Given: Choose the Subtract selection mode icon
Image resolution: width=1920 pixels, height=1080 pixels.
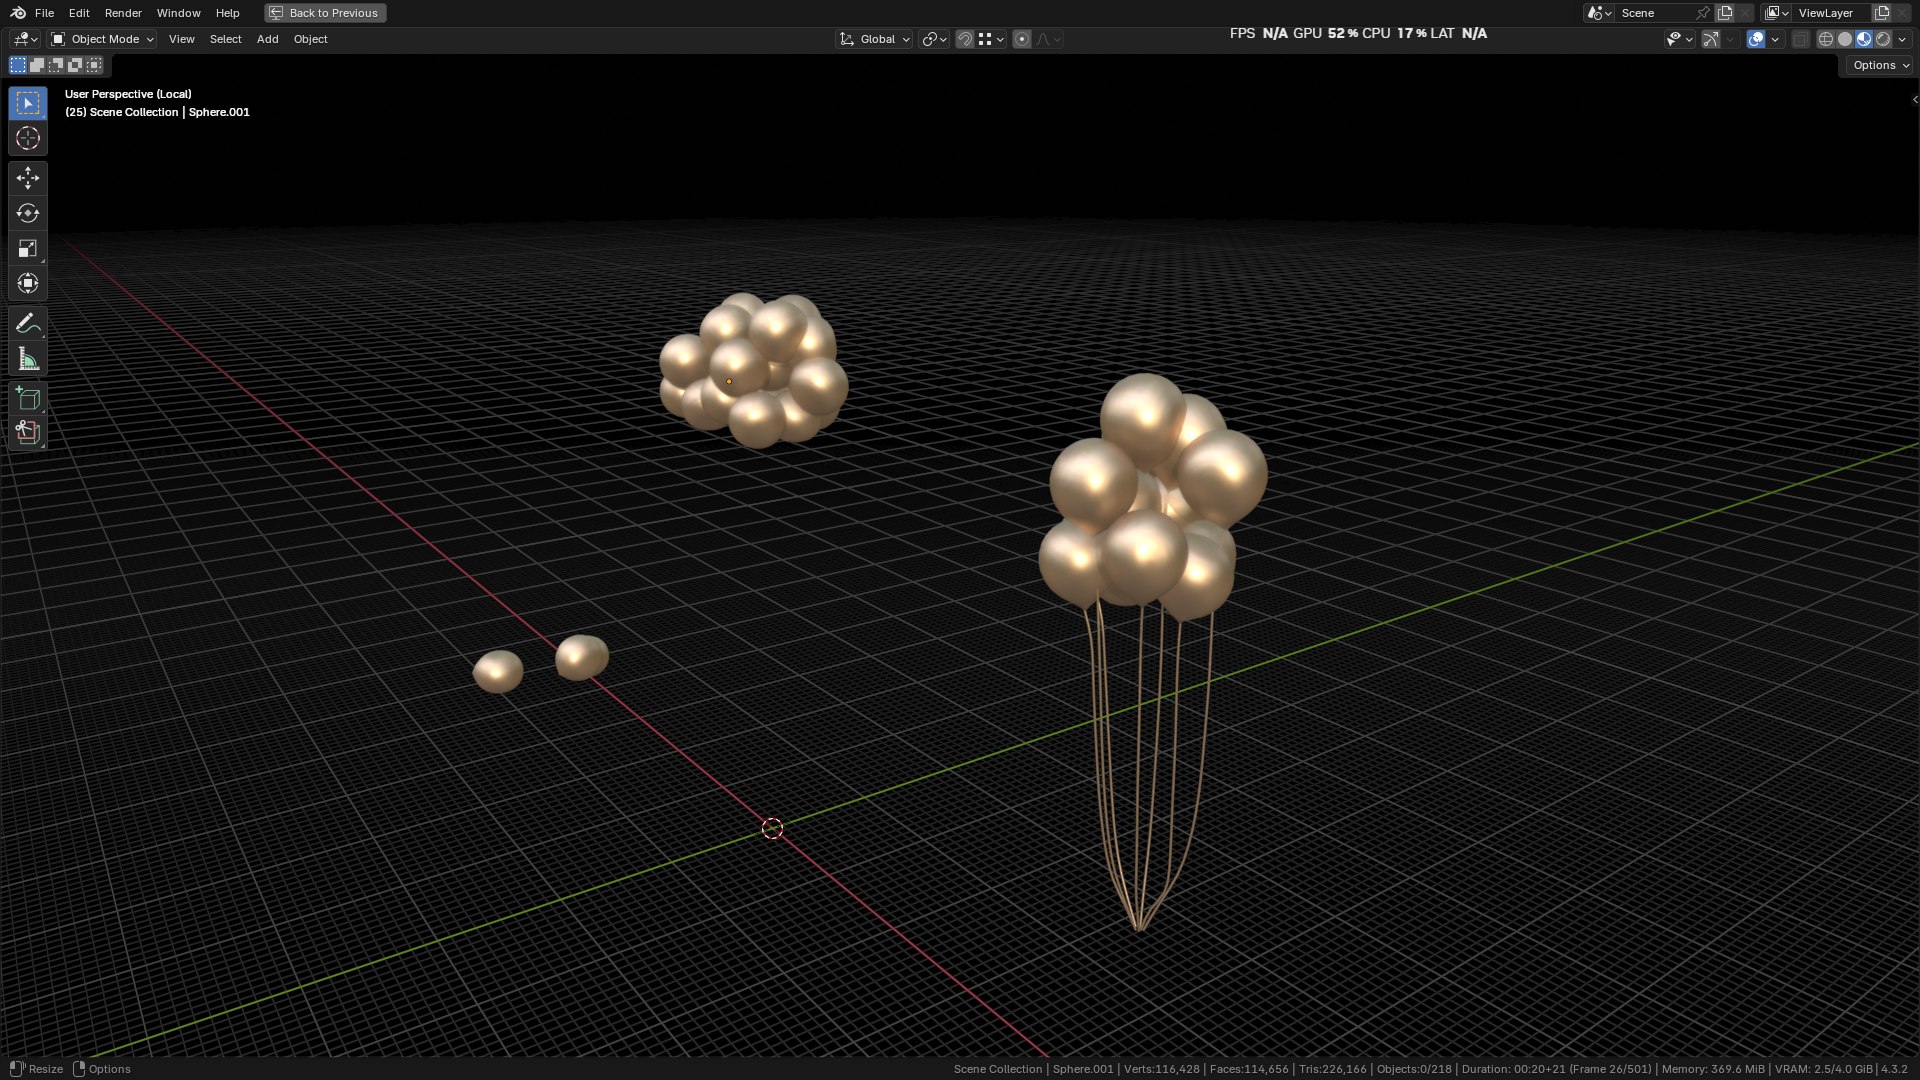Looking at the screenshot, I should click(56, 65).
